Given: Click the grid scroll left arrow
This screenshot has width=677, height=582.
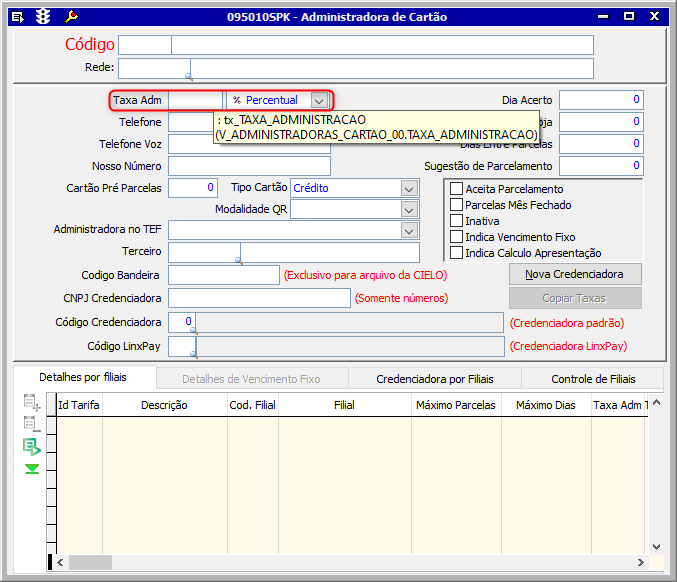Looking at the screenshot, I should 60,563.
